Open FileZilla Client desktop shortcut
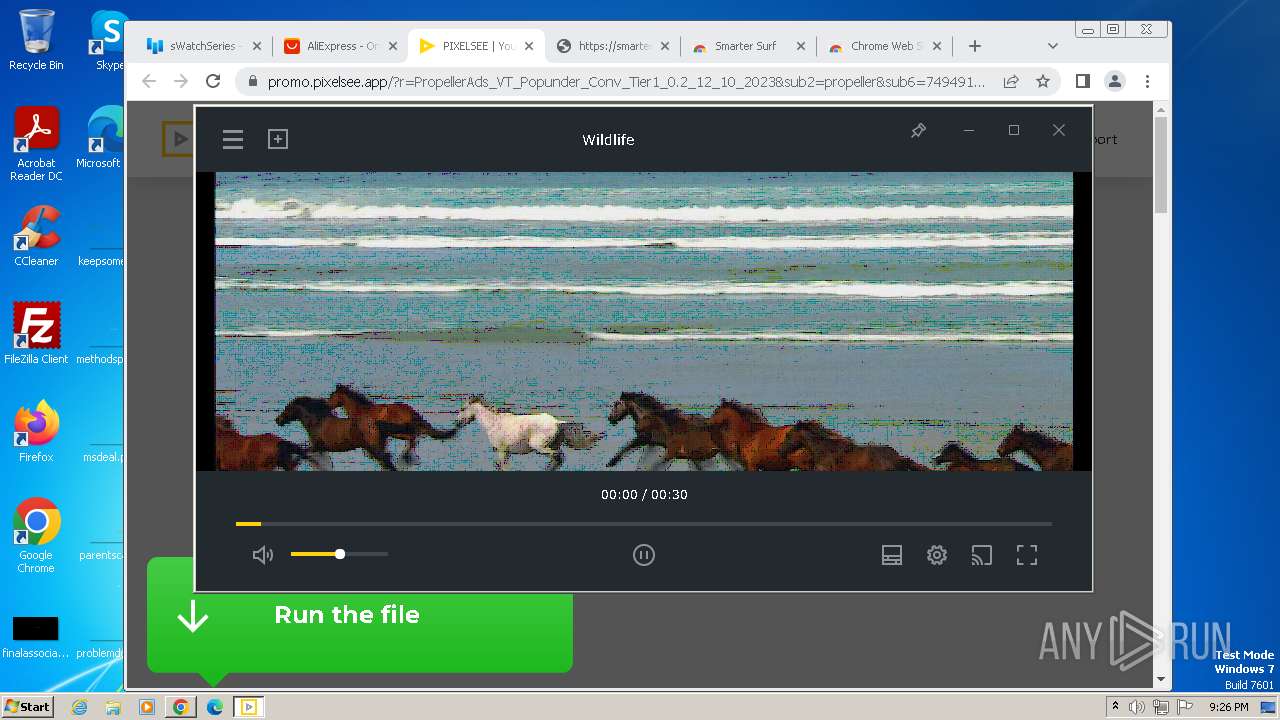The width and height of the screenshot is (1280, 720). 36,333
